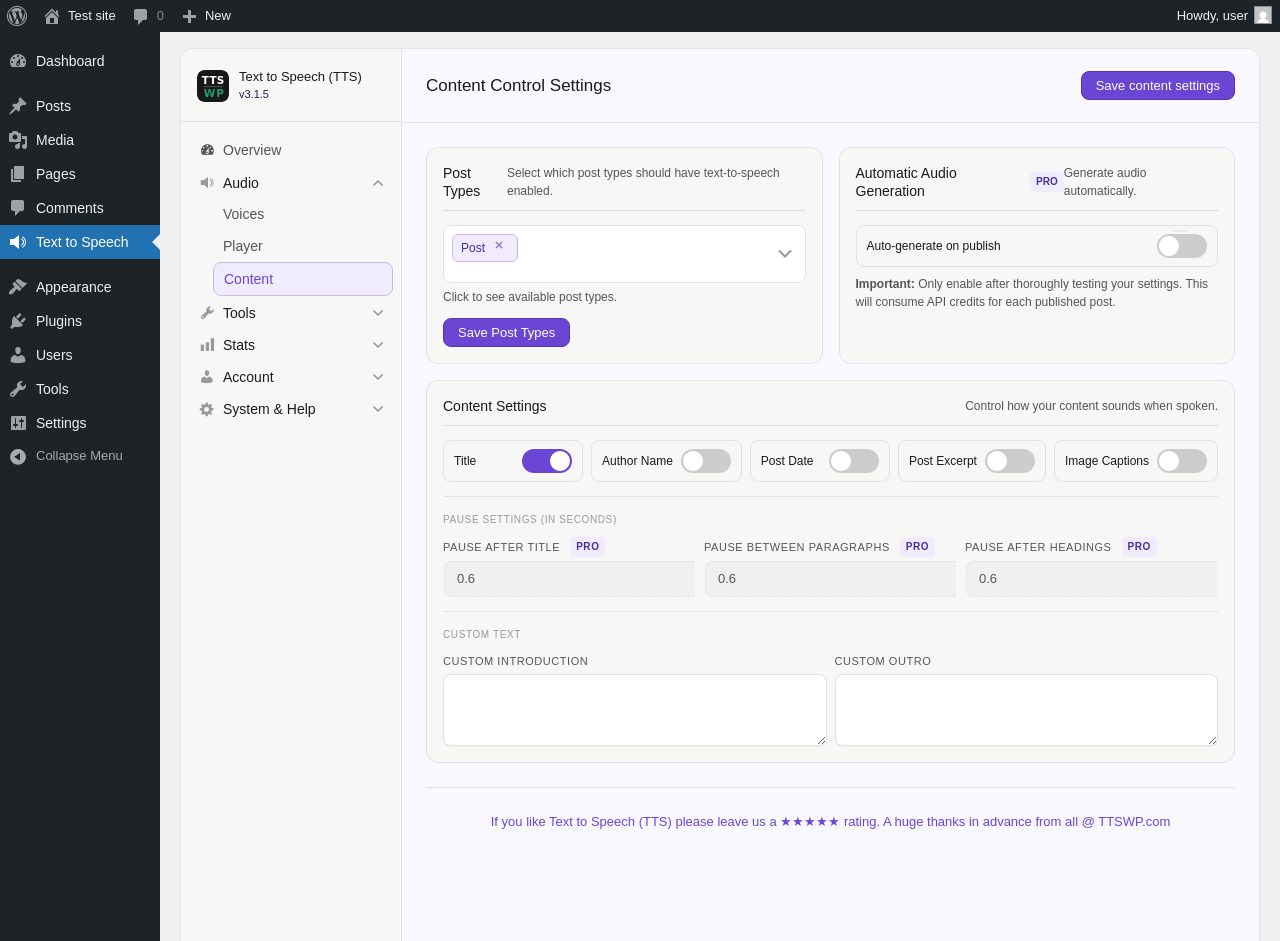Enable the Author Name toggle

coord(706,461)
